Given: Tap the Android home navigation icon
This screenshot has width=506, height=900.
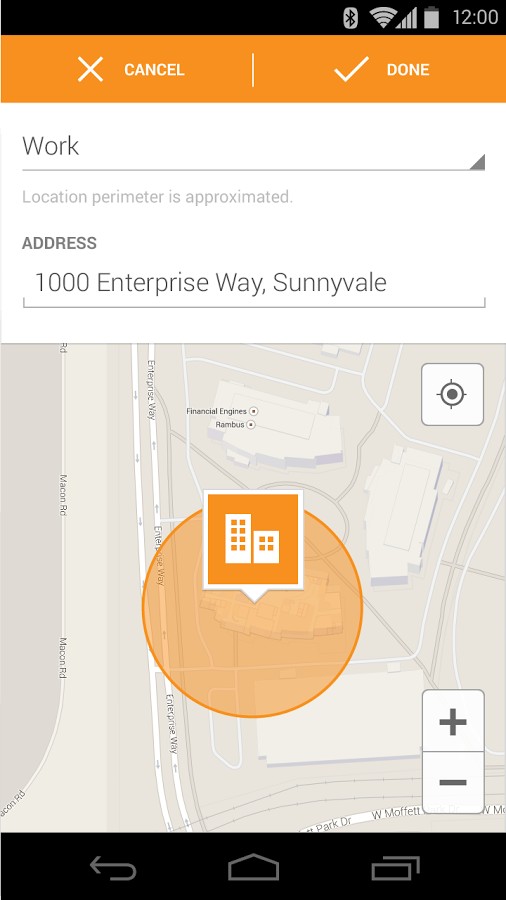Looking at the screenshot, I should point(254,867).
